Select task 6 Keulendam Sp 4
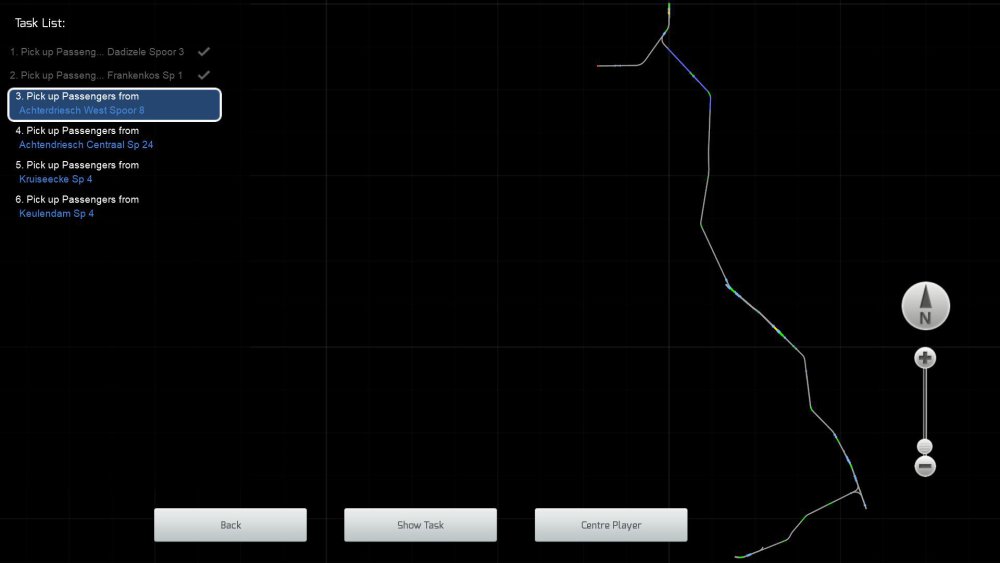 (76, 207)
